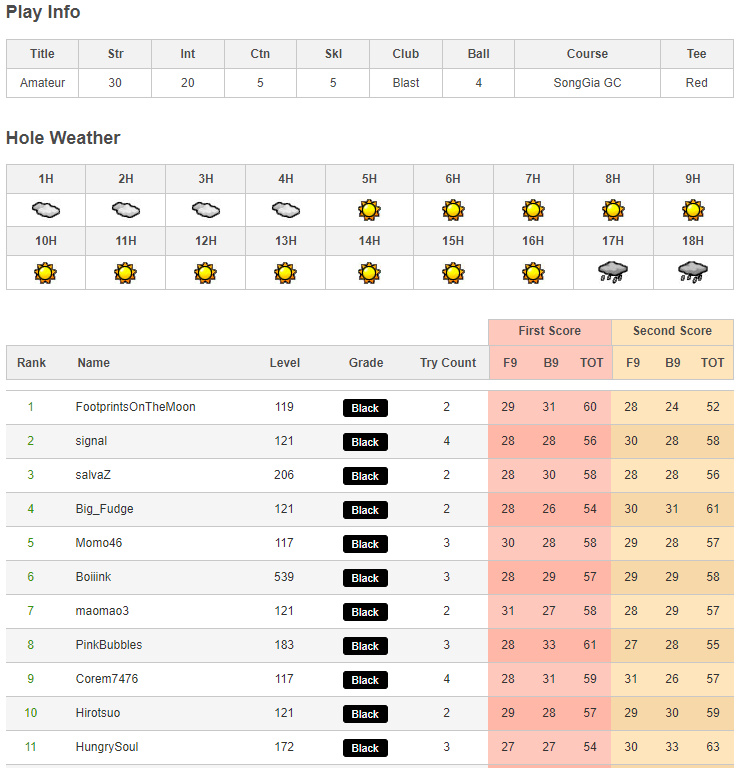
Task: Click the Black grade badge for Boiiink
Action: click(365, 578)
